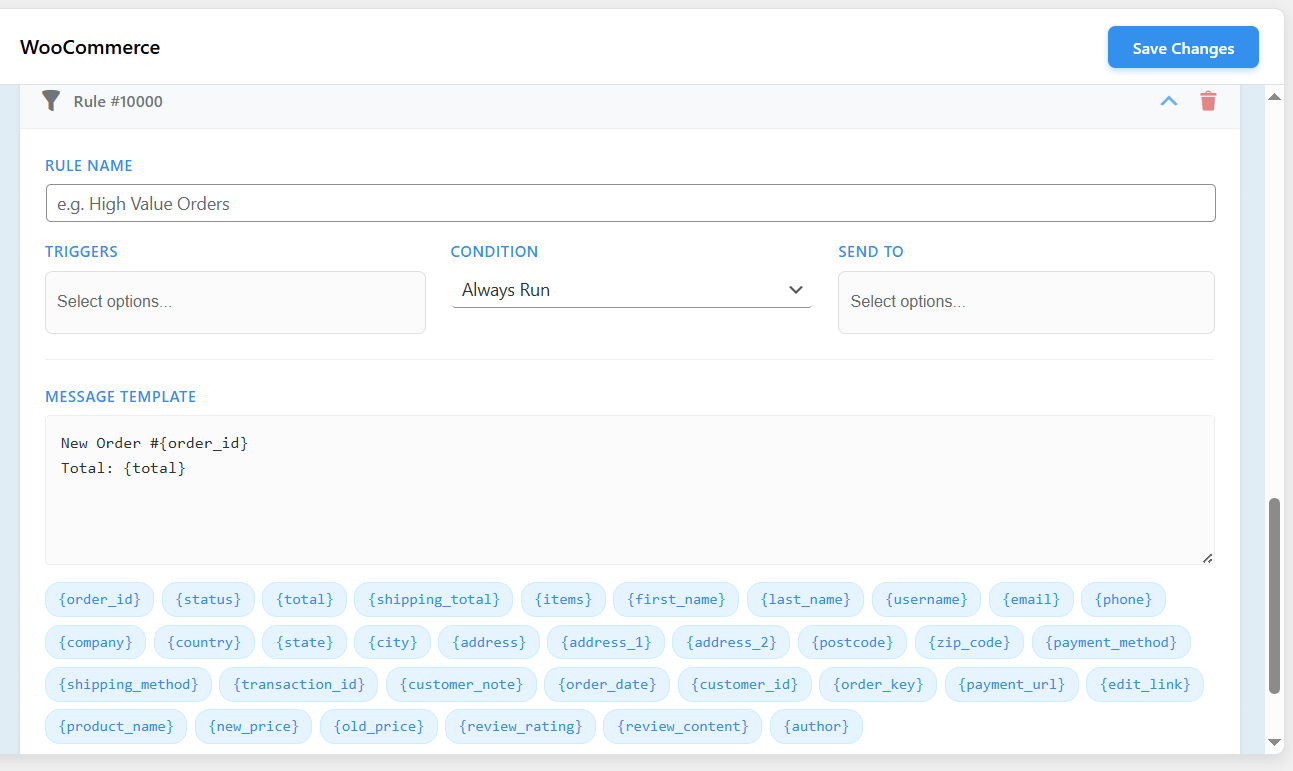This screenshot has height=771, width=1293.
Task: Insert the {review_rating} placeholder tag
Action: click(x=520, y=726)
